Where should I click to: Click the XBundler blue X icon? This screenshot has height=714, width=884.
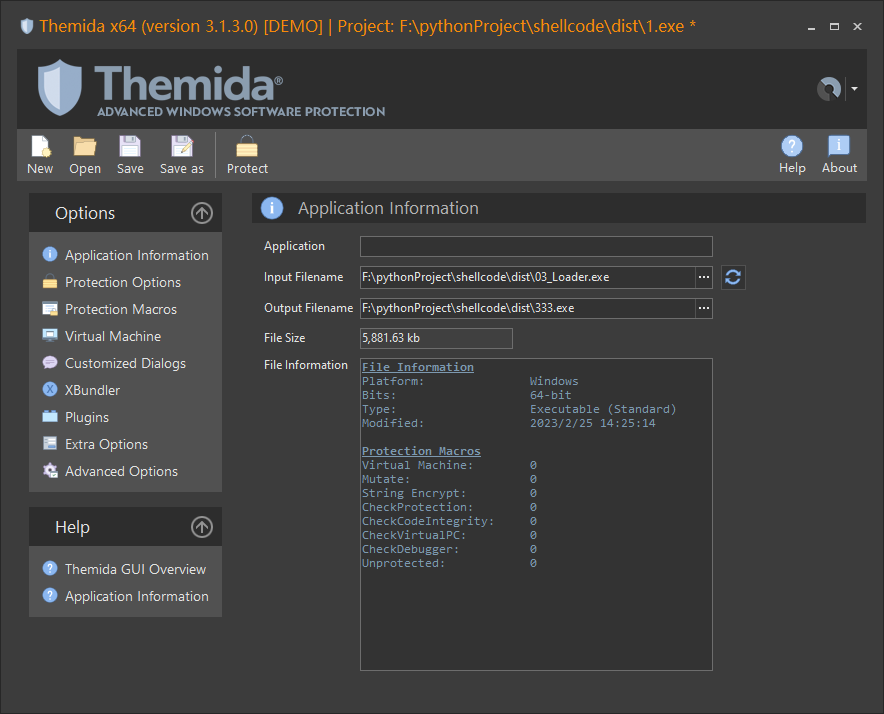[x=50, y=389]
